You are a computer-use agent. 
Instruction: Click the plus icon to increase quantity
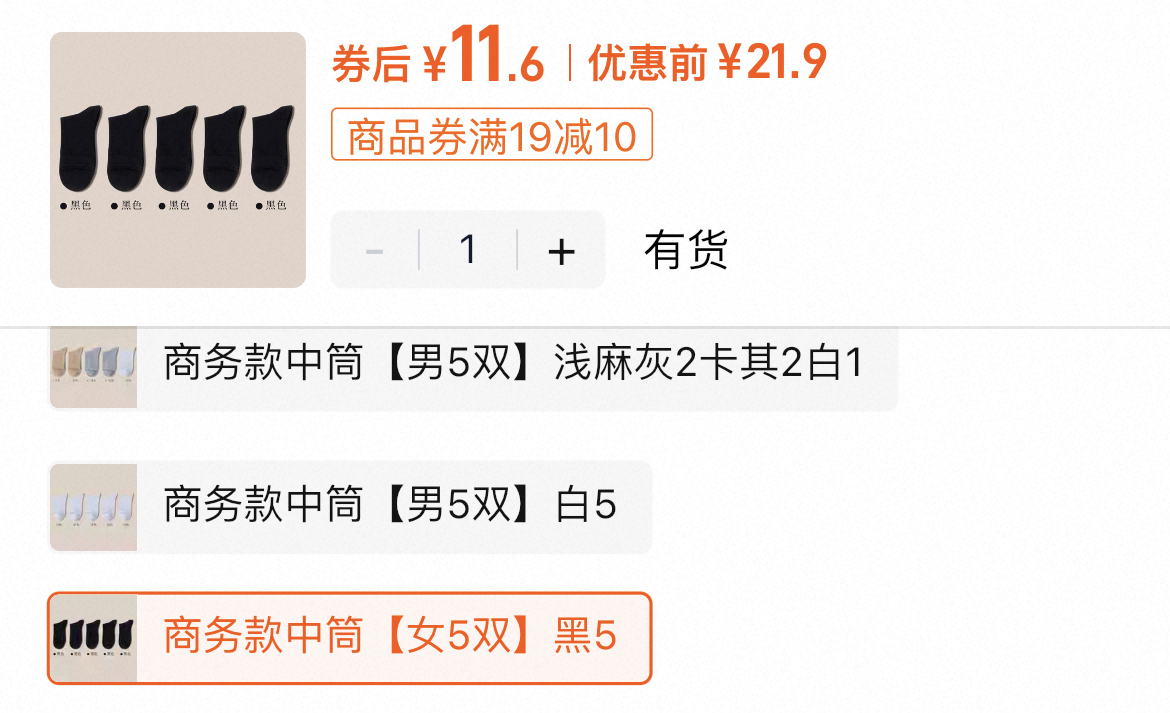pyautogui.click(x=561, y=251)
